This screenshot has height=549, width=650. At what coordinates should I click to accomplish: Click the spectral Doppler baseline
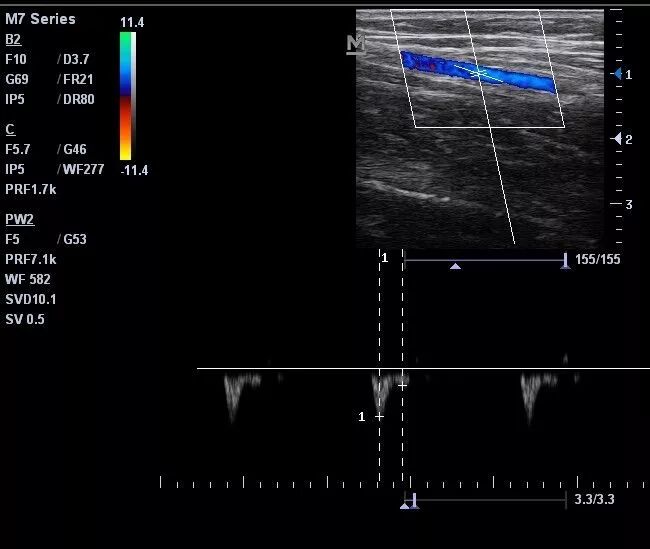(423, 368)
